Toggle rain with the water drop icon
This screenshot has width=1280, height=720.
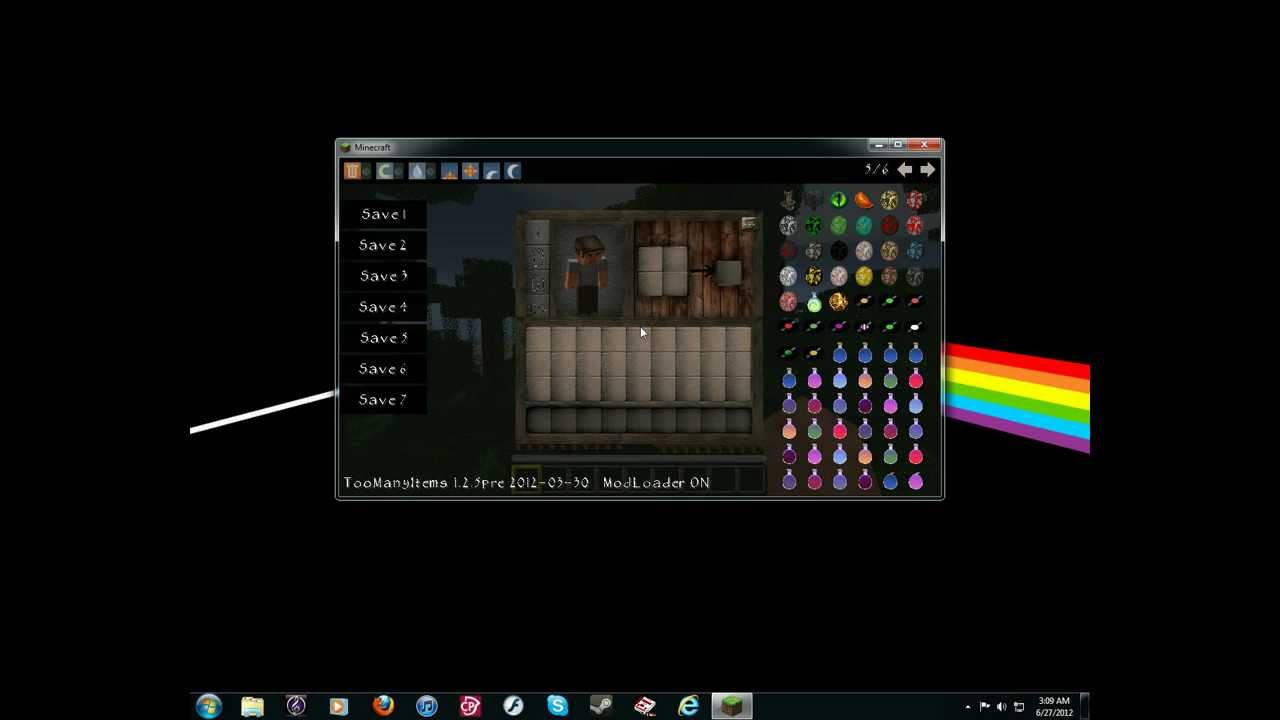click(417, 171)
